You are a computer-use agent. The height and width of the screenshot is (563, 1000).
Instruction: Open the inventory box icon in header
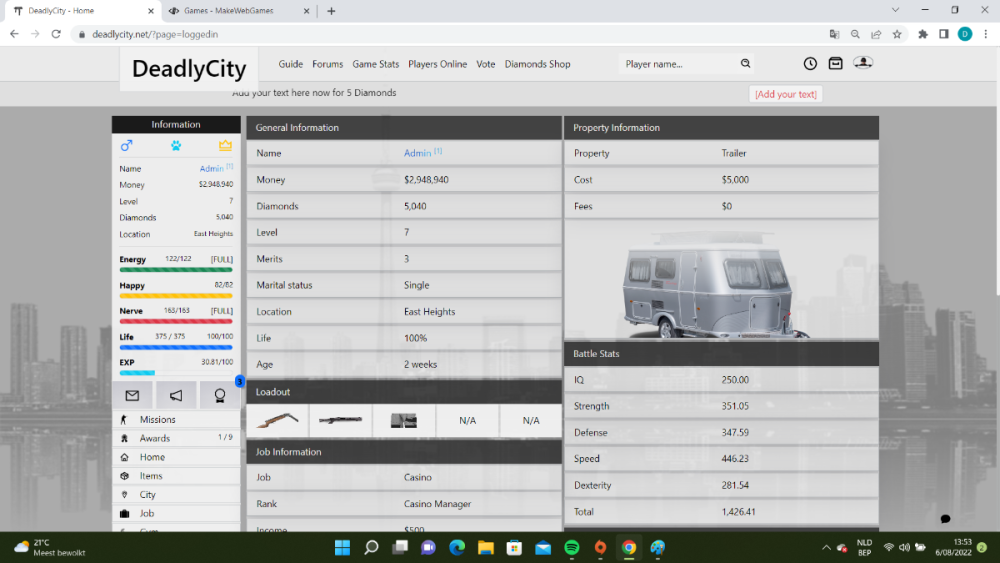pos(836,64)
